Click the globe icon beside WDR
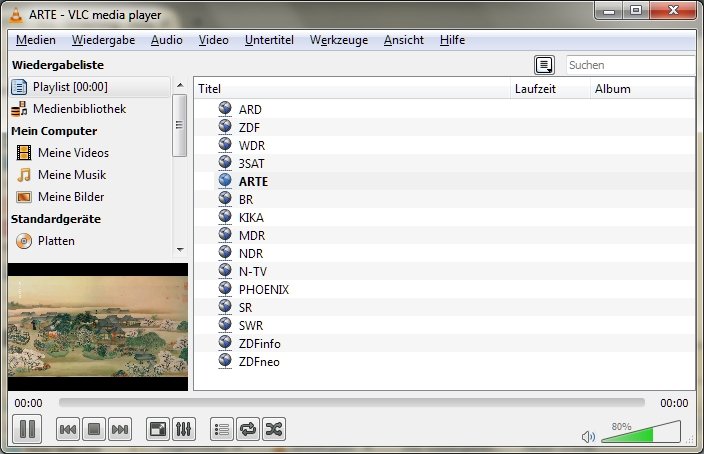Viewport: 704px width, 454px height. [225, 145]
